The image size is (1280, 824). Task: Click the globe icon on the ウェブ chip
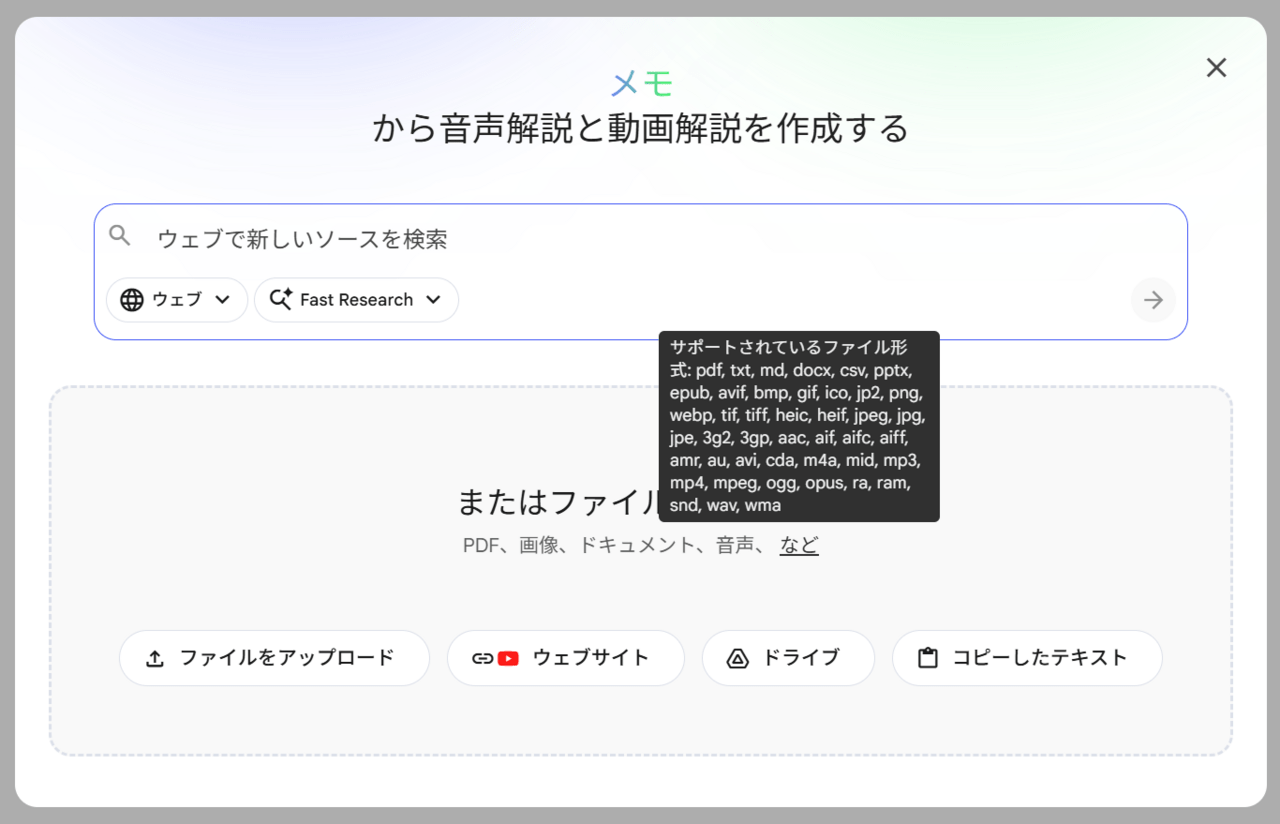tap(132, 300)
